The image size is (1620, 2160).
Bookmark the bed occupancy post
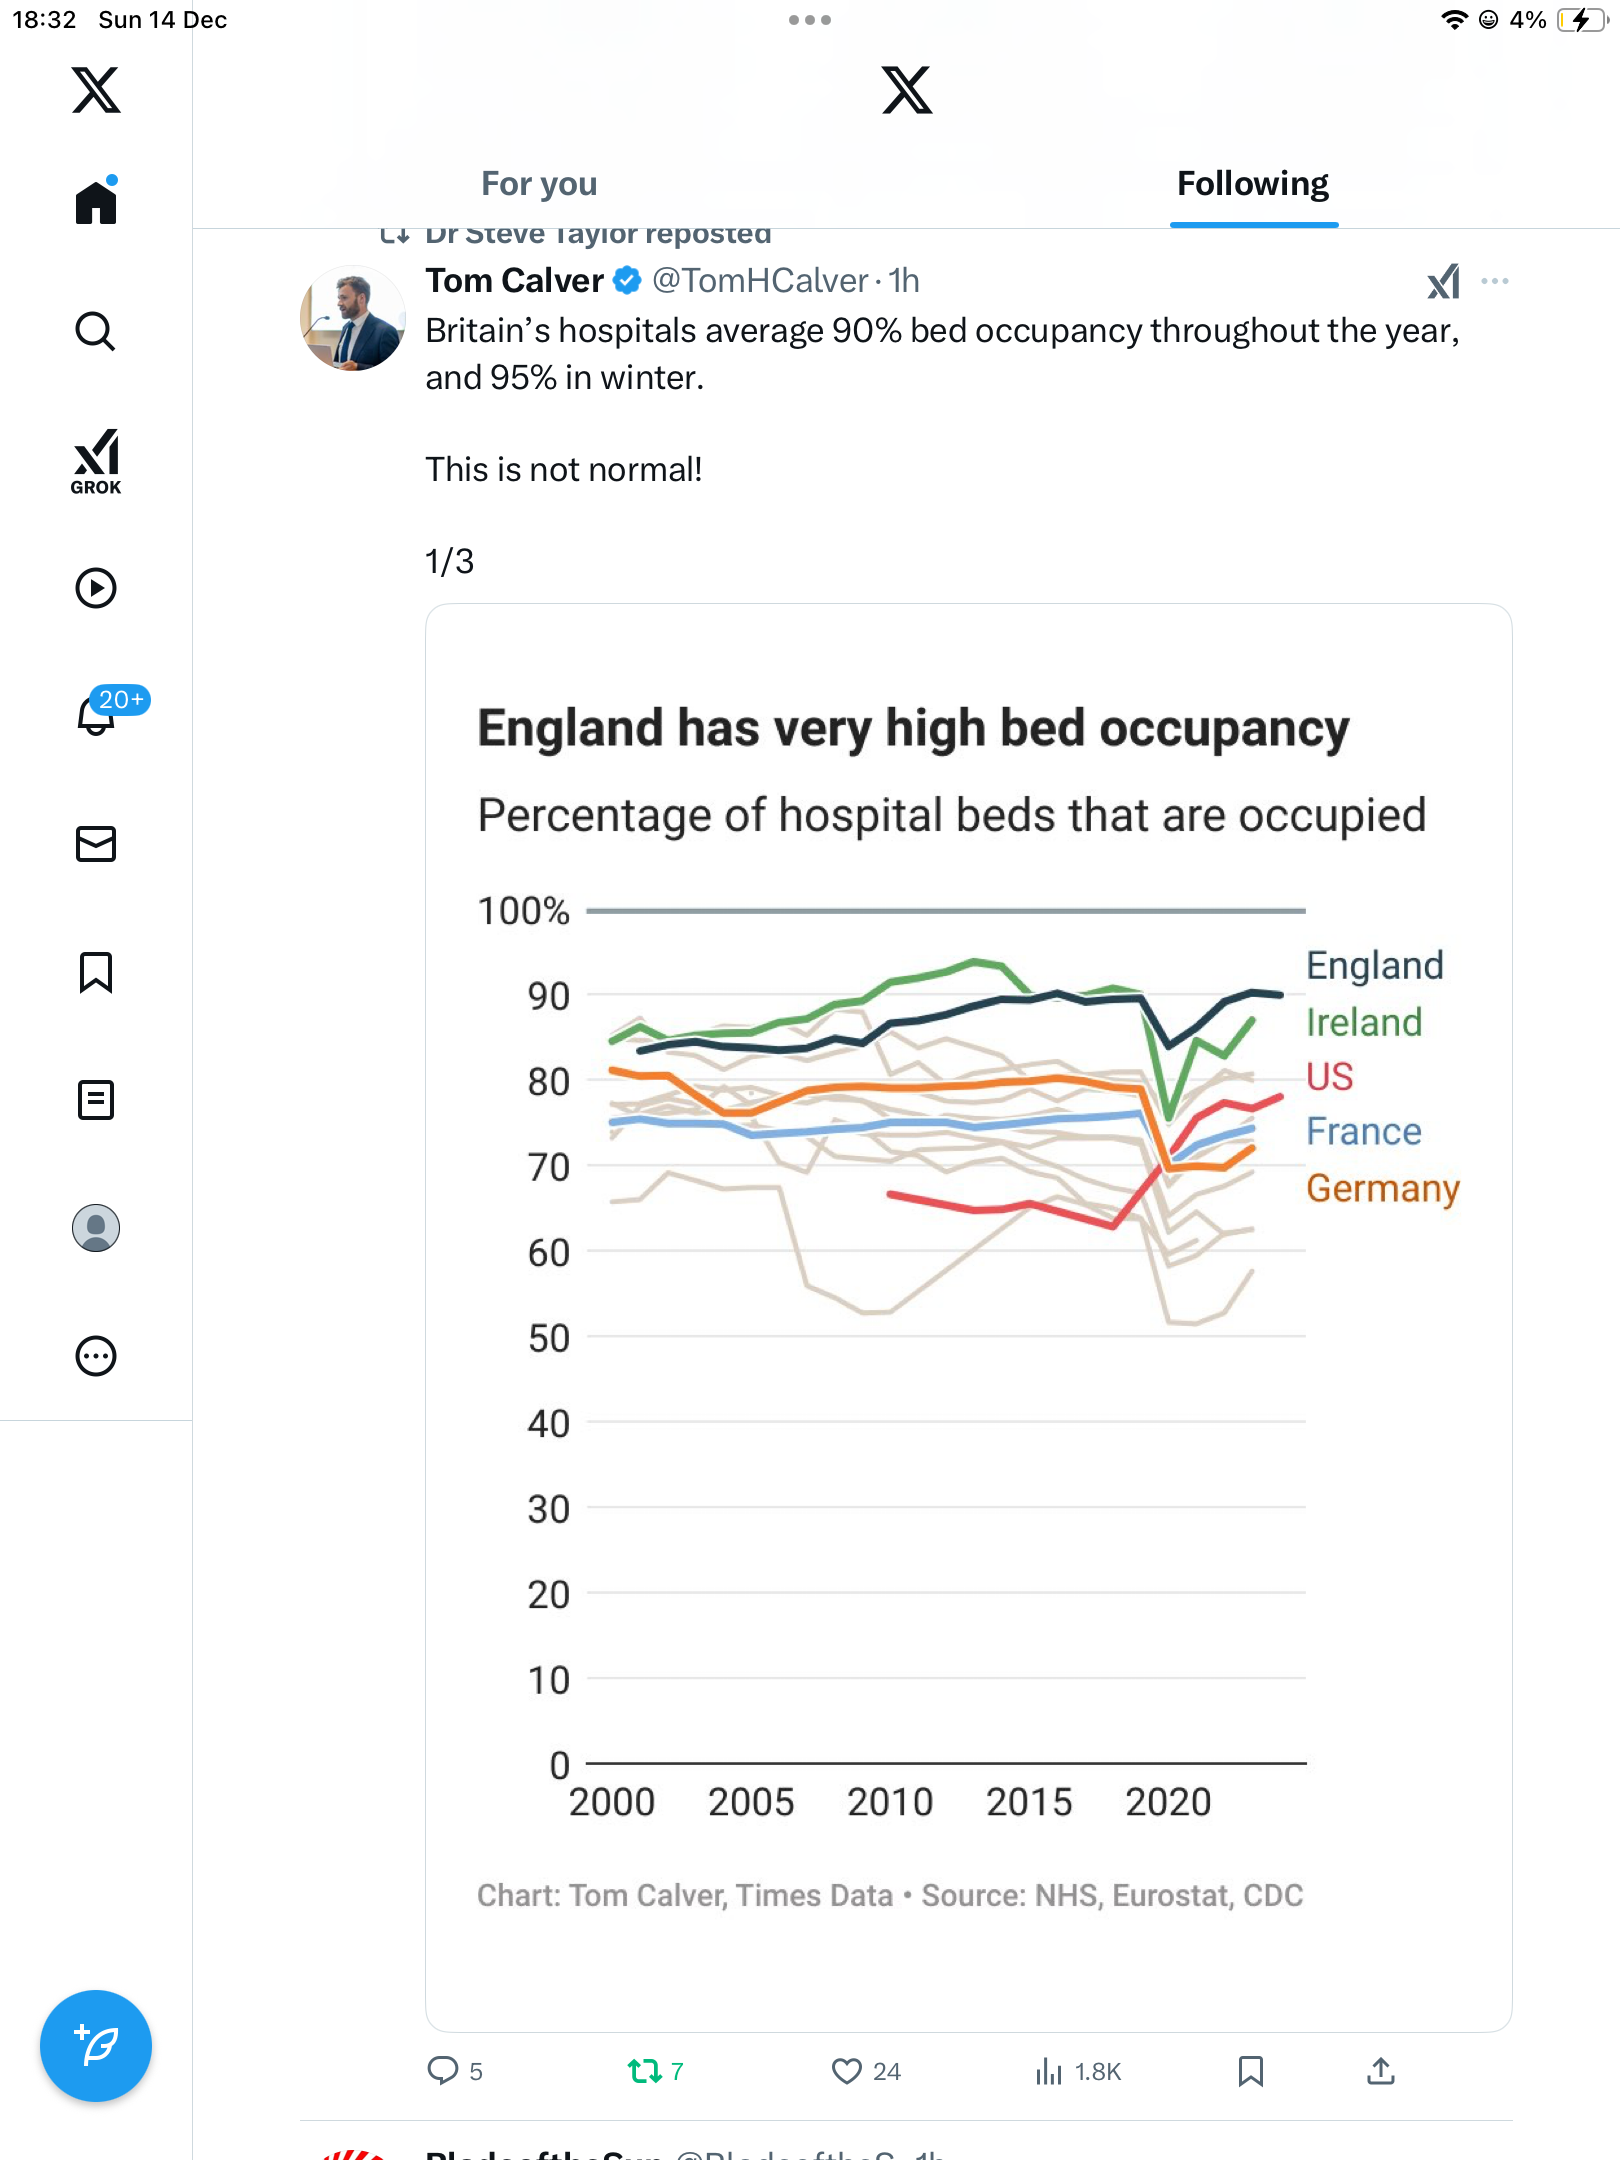click(1250, 2071)
